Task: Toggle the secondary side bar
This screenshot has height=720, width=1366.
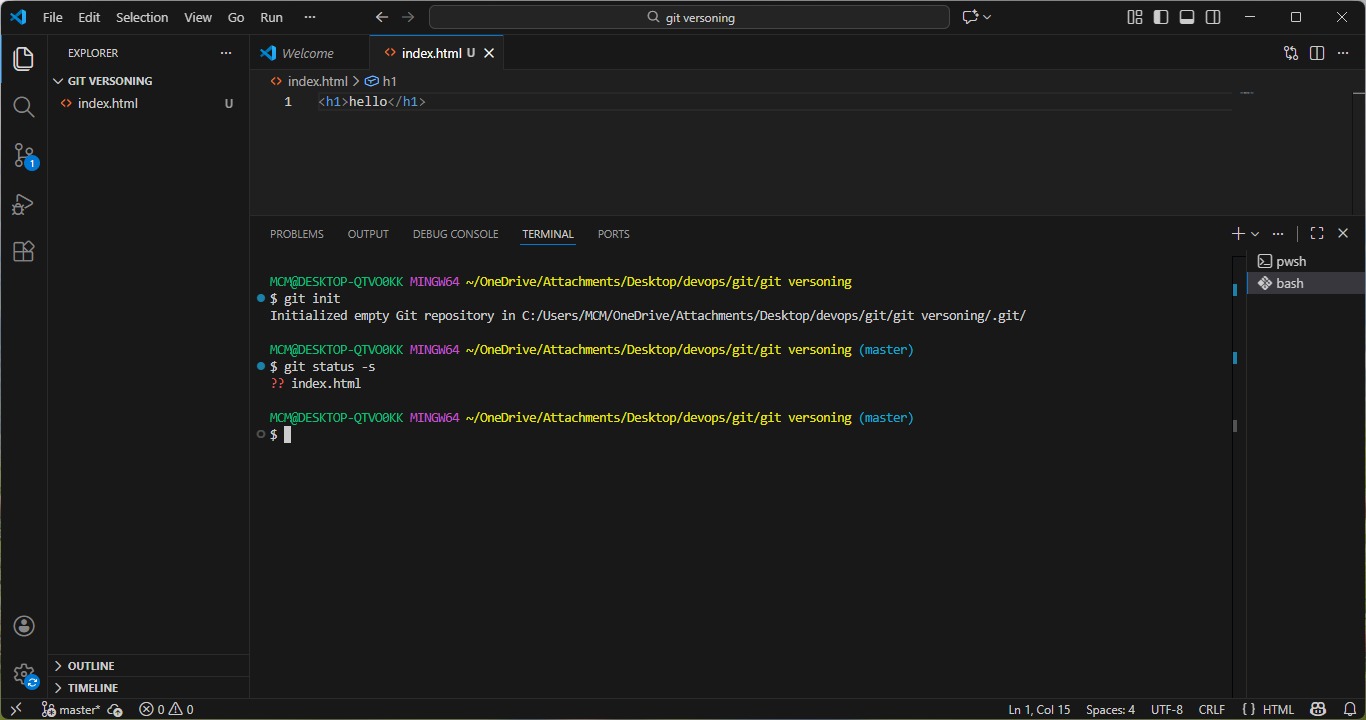Action: [x=1213, y=17]
